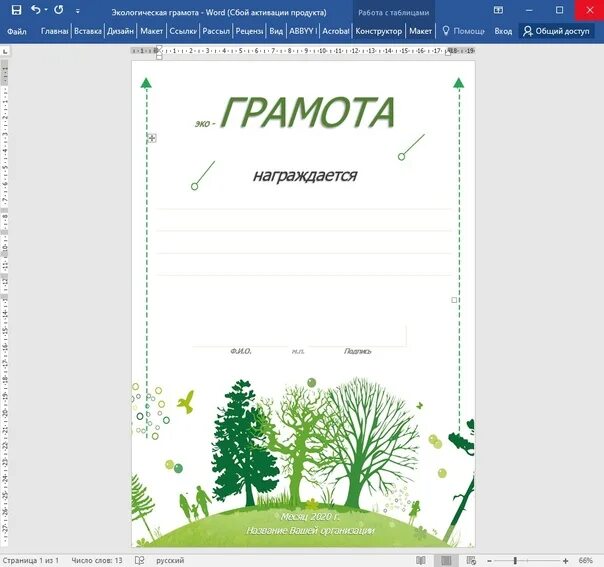
Task: Click the table resize handle at the right
Action: [454, 300]
